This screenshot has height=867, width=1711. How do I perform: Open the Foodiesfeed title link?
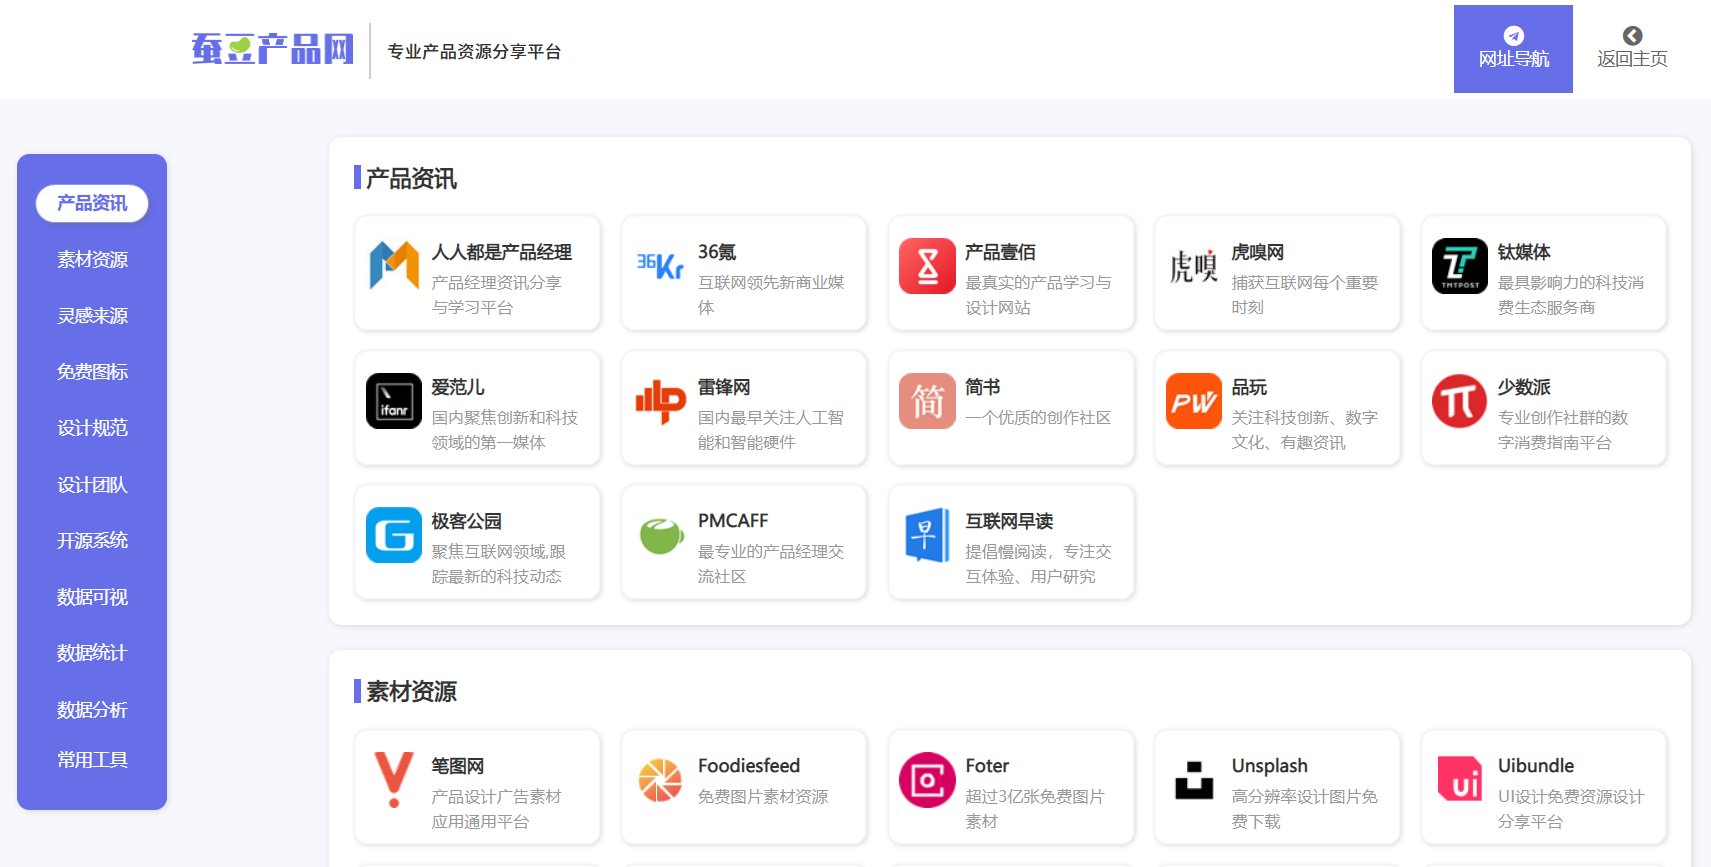749,766
